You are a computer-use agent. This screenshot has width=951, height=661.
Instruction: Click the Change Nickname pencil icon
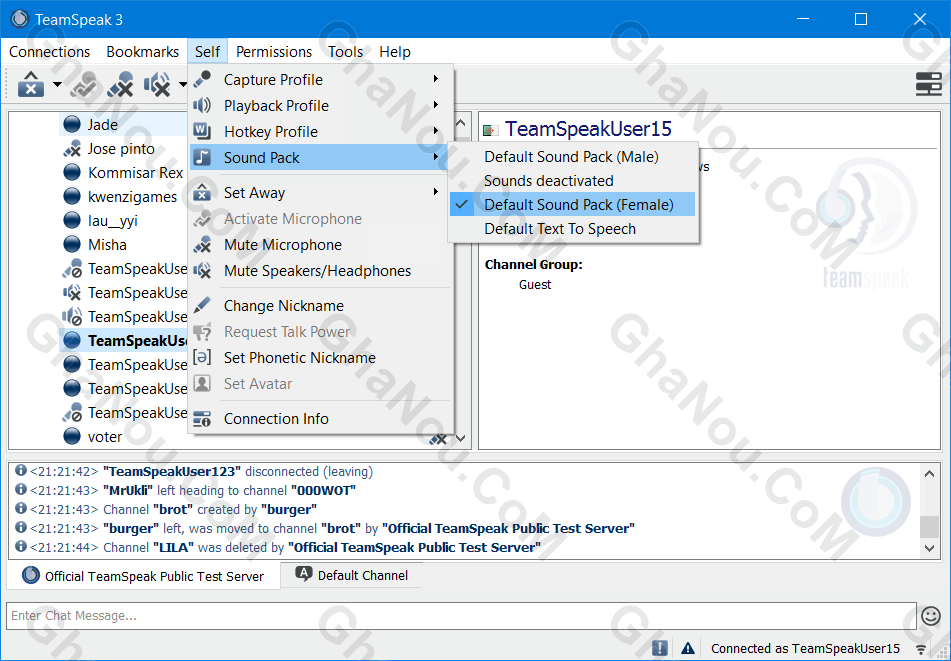[202, 306]
